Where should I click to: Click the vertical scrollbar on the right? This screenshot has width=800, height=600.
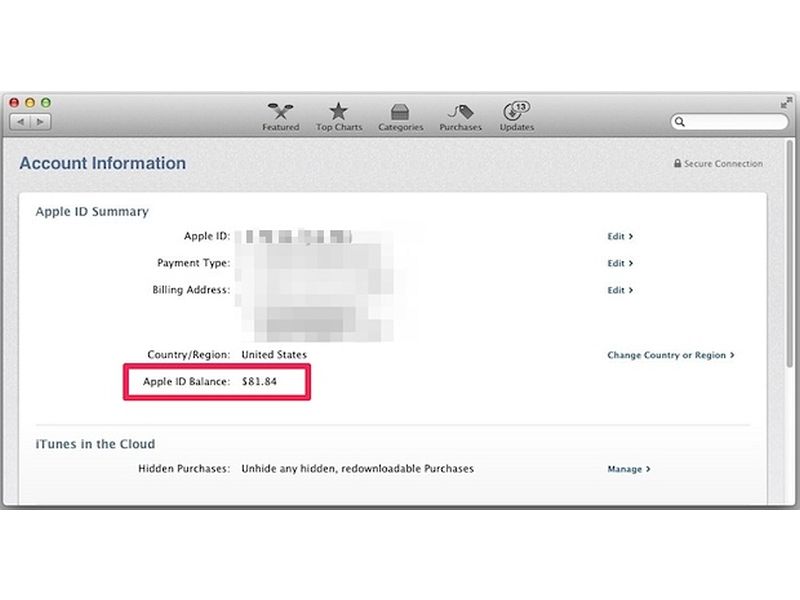tap(789, 255)
